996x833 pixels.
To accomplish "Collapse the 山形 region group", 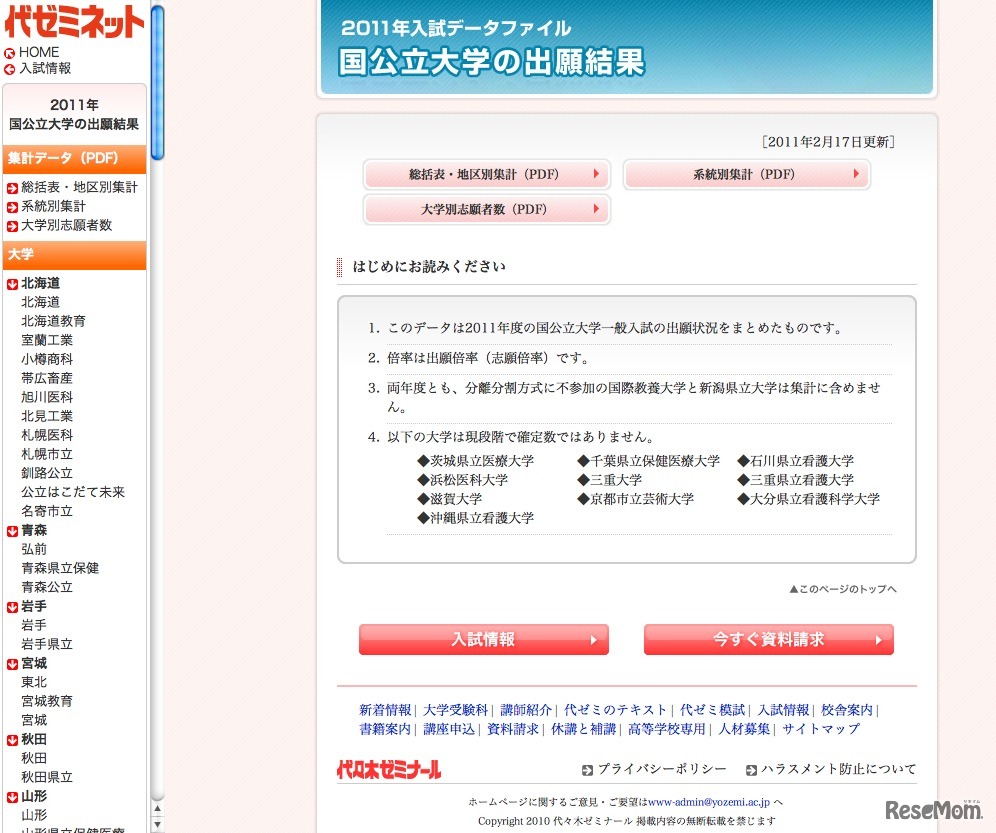I will (12, 797).
